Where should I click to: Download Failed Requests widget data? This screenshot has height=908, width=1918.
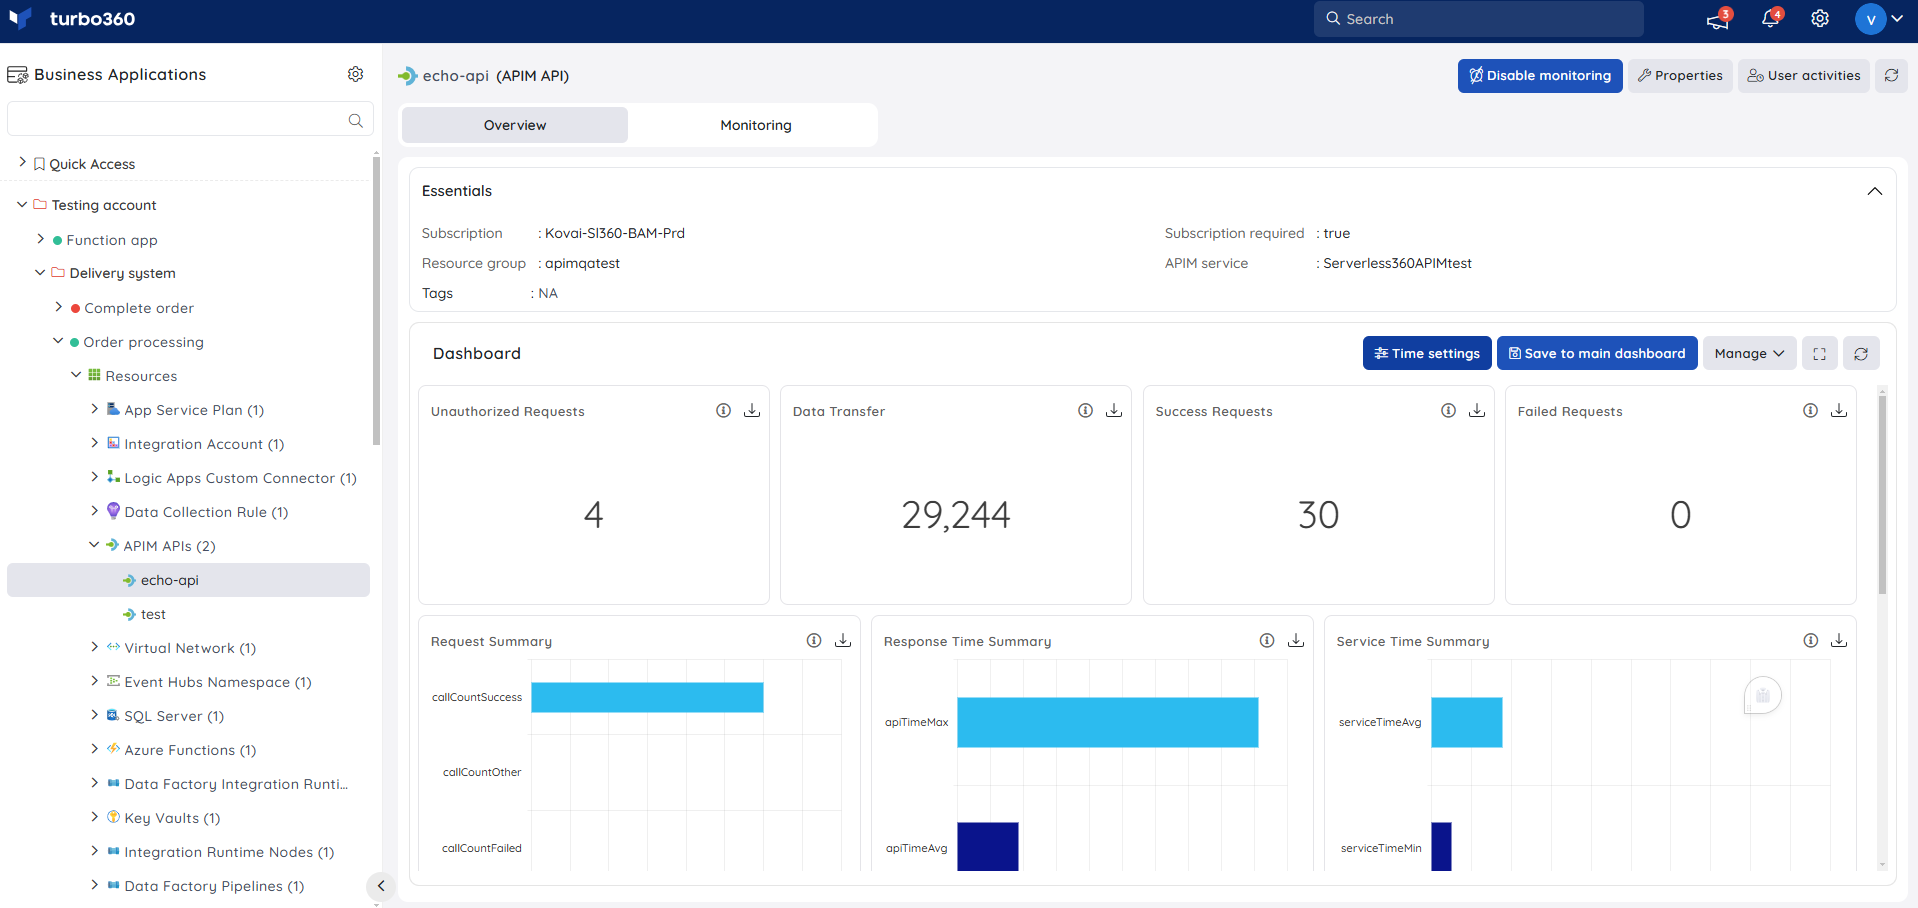tap(1839, 411)
